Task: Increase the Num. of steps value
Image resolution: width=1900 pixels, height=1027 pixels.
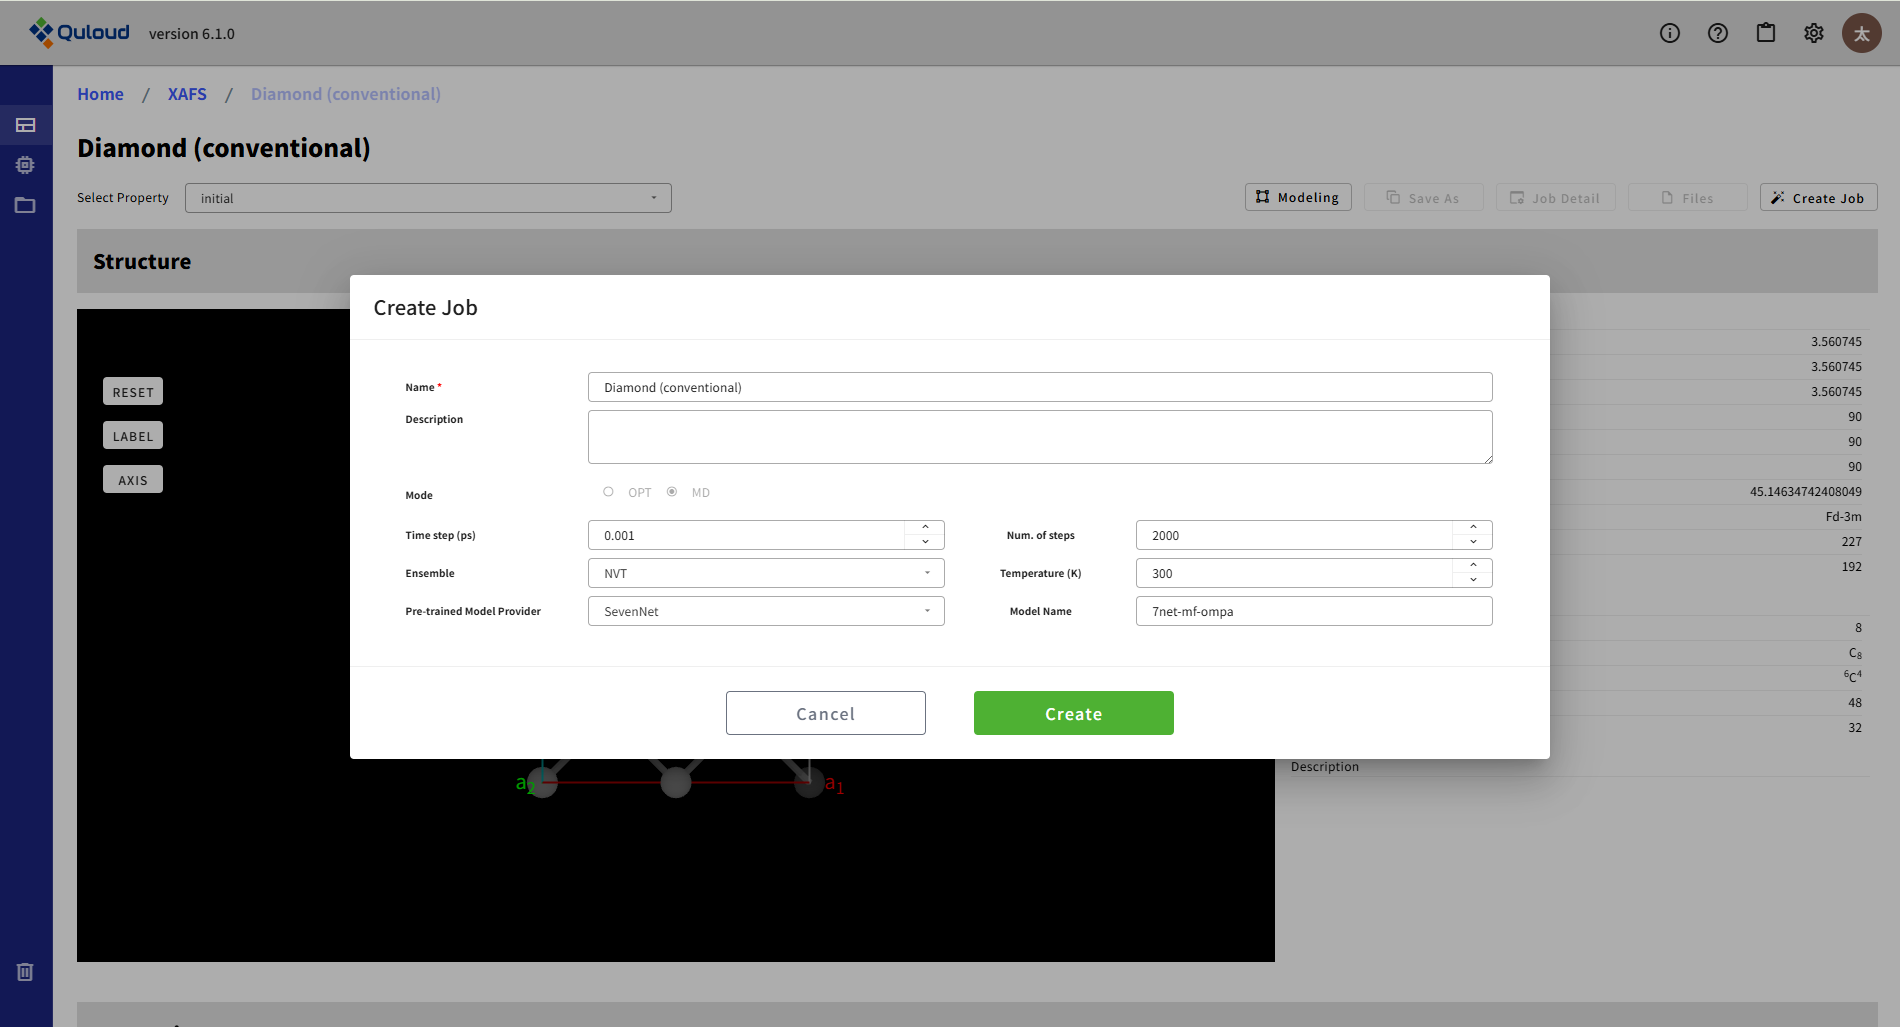Action: [1473, 528]
